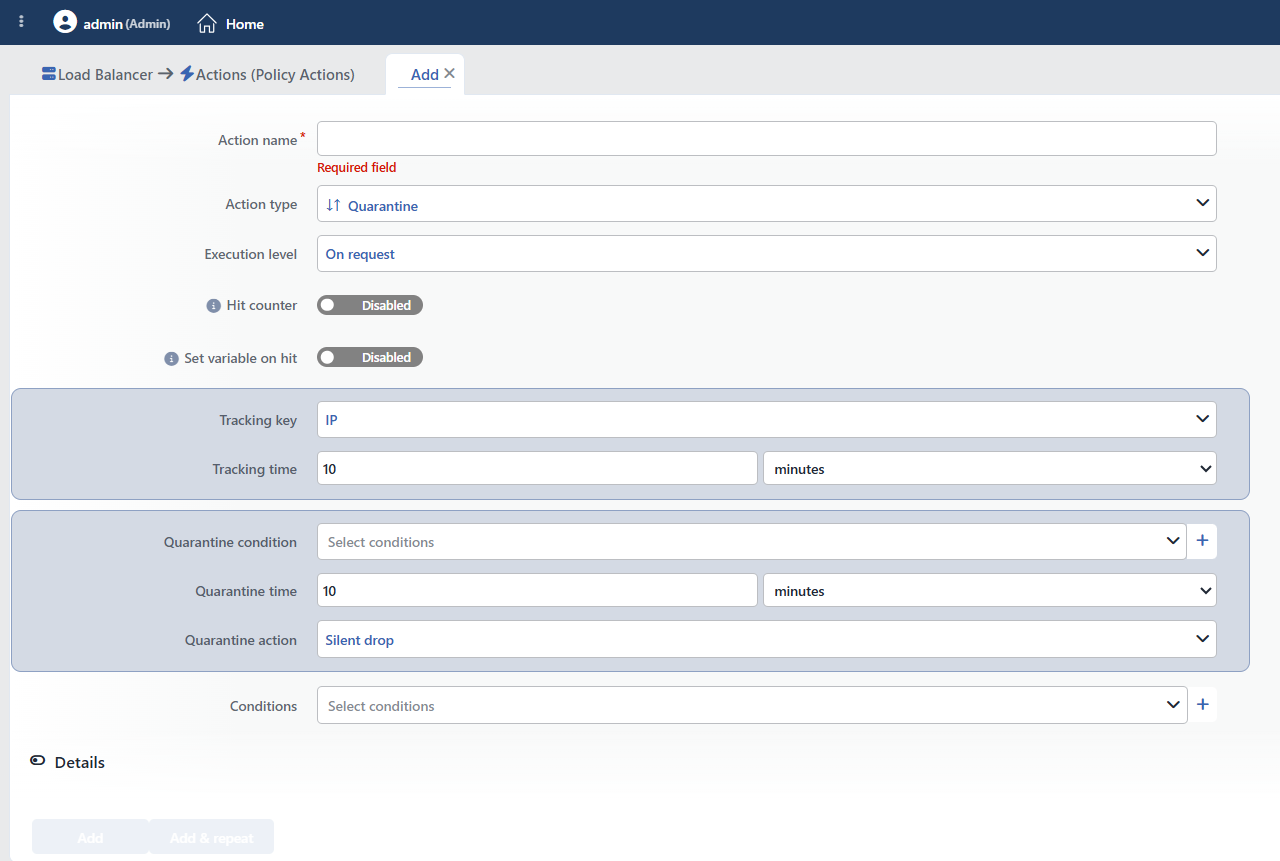Click the Action name input field

(x=766, y=138)
